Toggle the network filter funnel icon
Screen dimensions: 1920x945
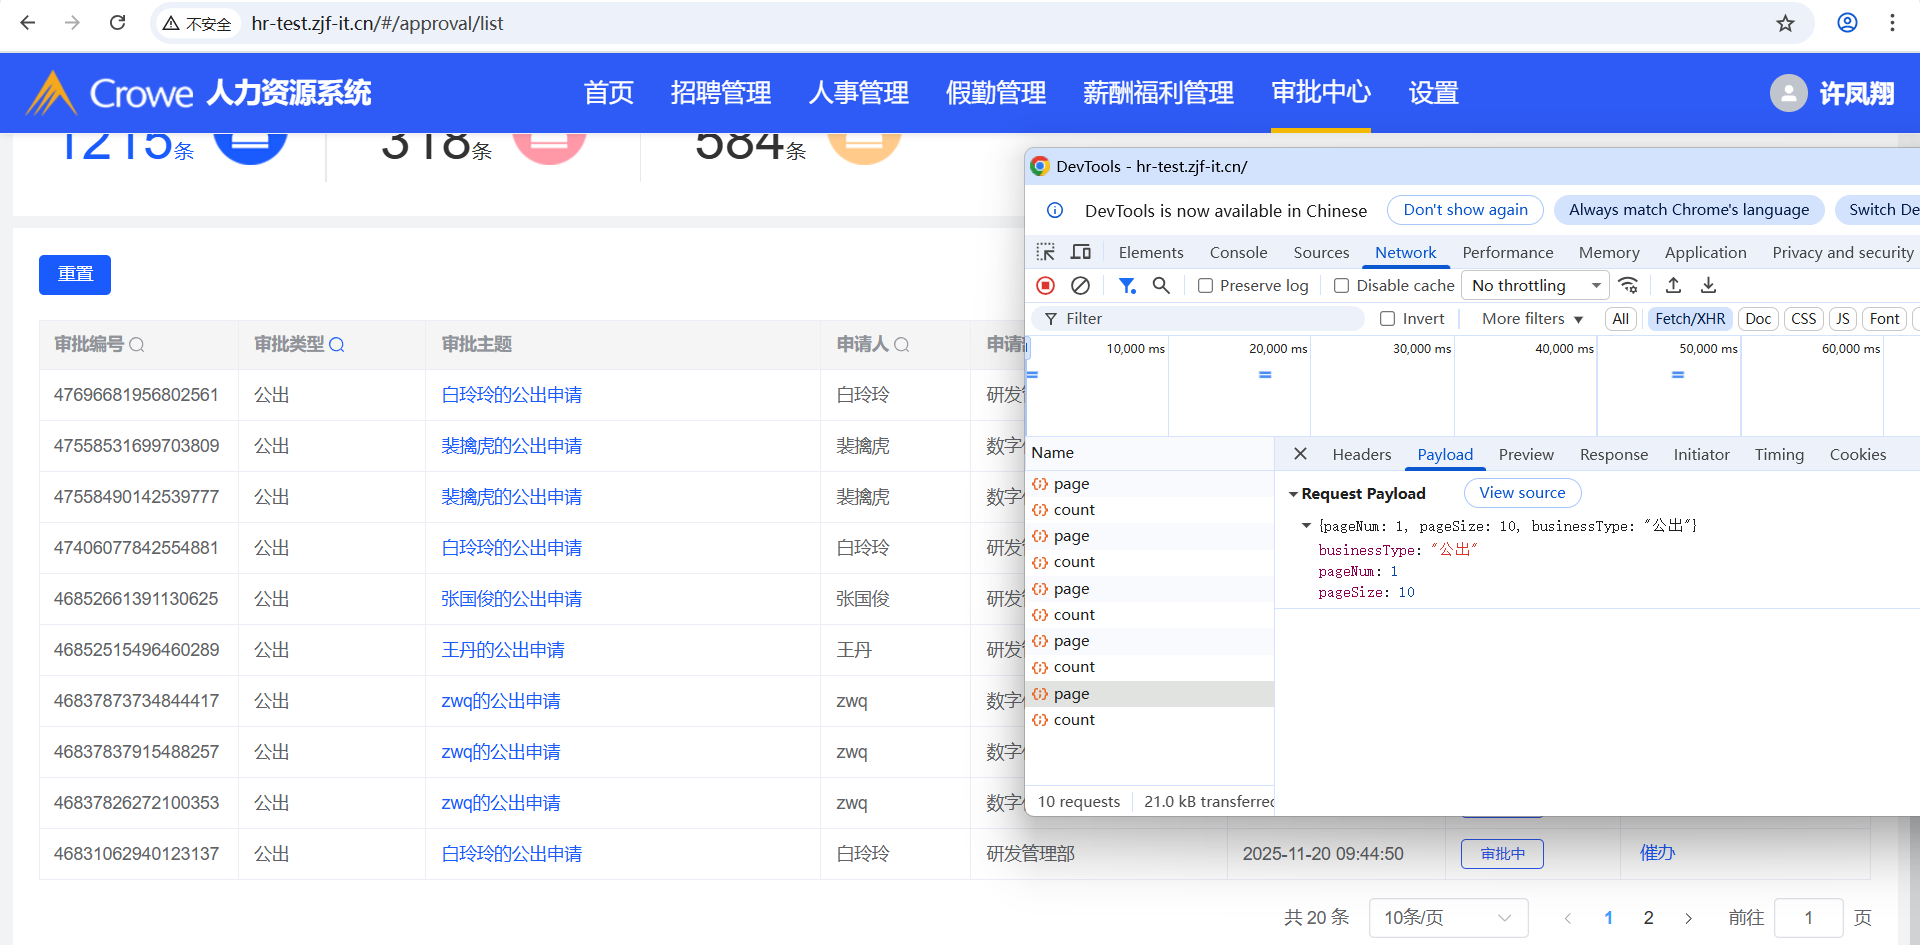click(x=1127, y=286)
